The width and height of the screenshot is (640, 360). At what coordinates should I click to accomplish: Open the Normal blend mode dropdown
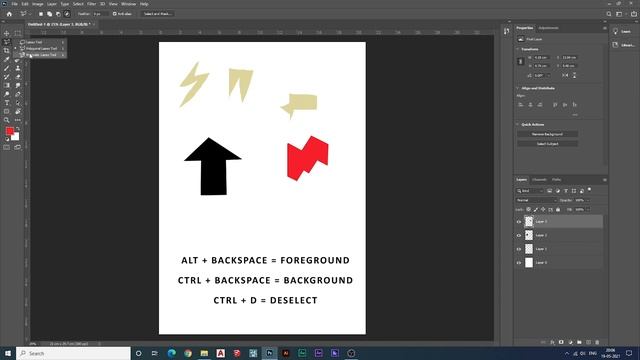[x=536, y=200]
